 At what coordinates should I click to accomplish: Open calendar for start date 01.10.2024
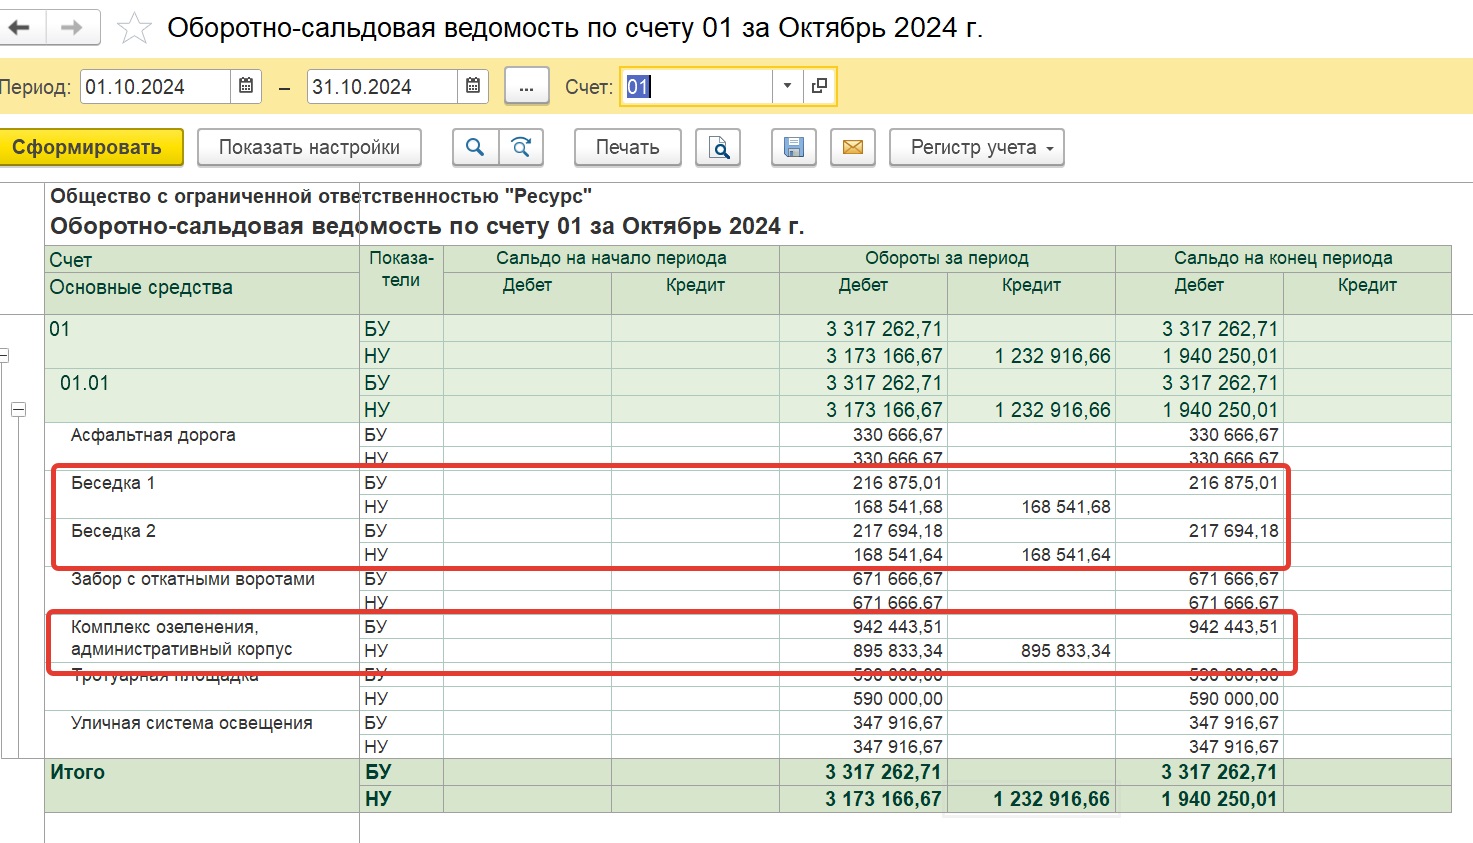[246, 86]
